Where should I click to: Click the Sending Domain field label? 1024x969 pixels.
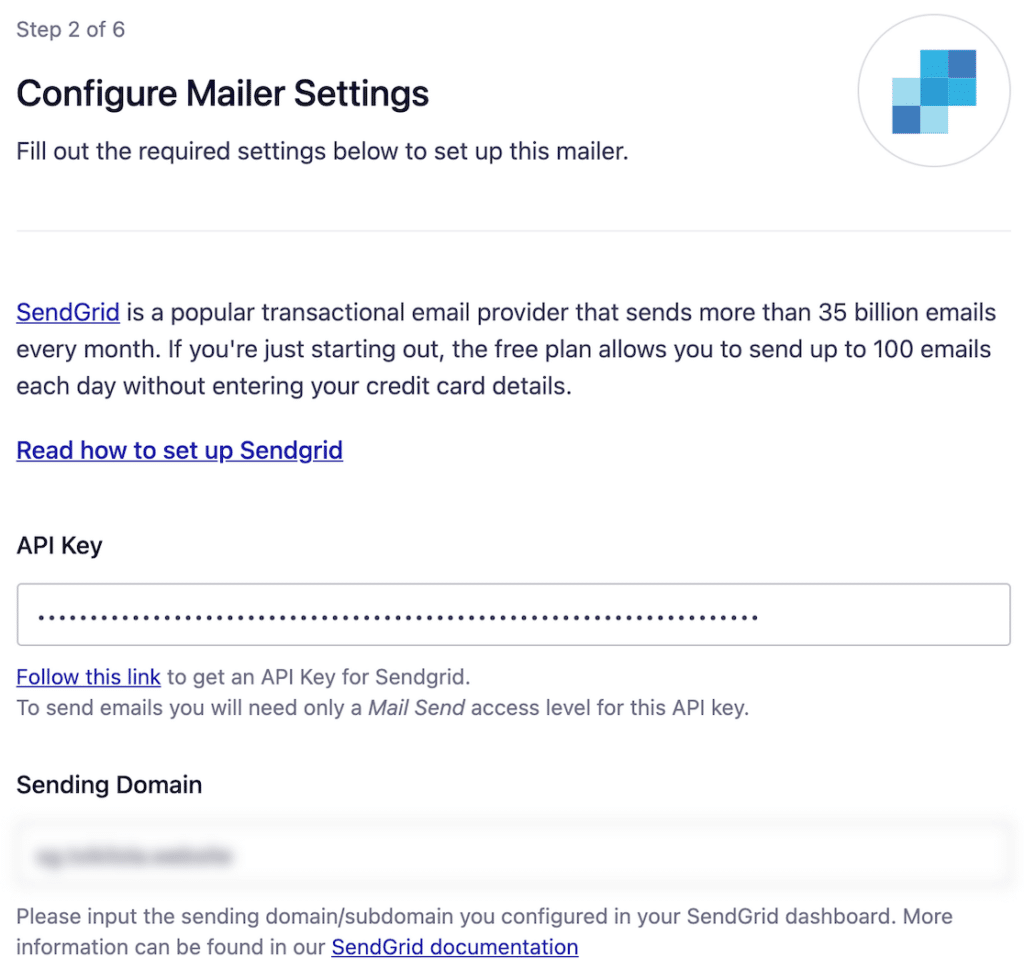pos(108,784)
